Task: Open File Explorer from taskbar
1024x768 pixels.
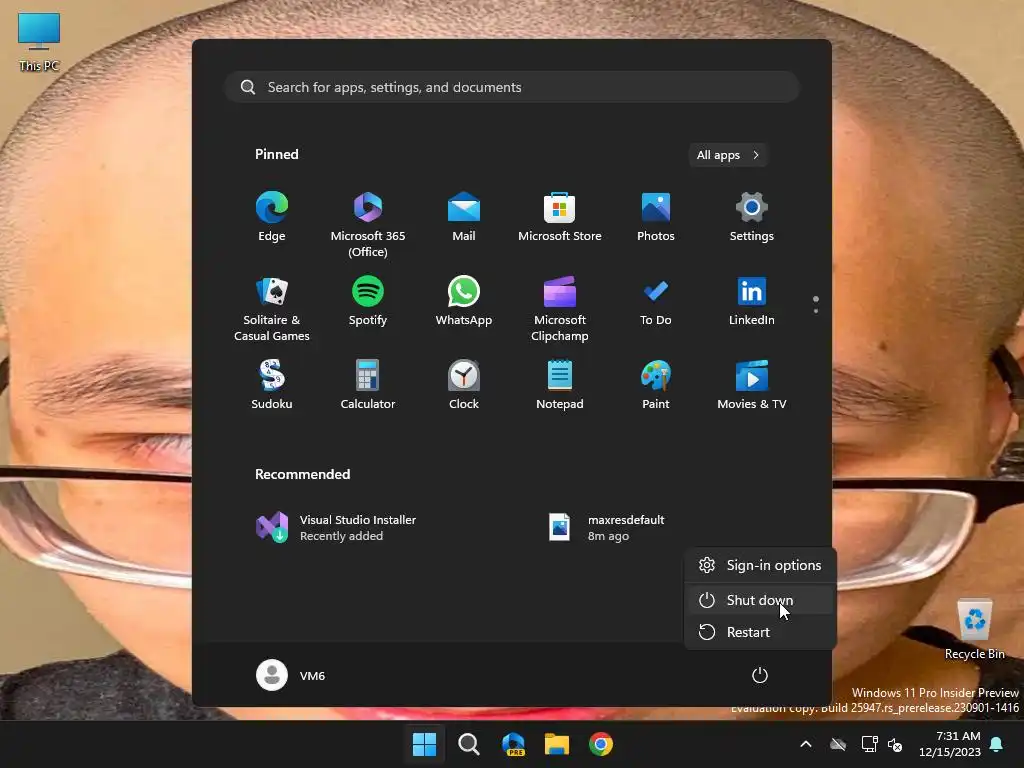Action: click(x=557, y=744)
